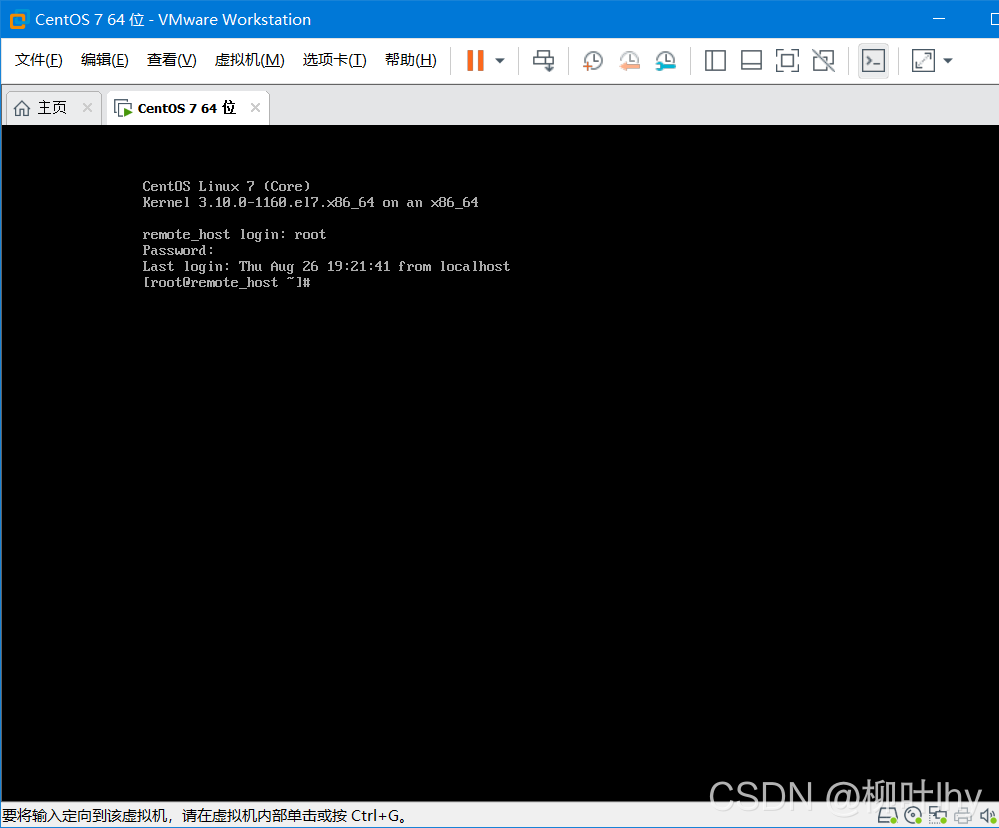This screenshot has height=828, width=999.
Task: Take a snapshot of this virtual machine
Action: (x=593, y=61)
